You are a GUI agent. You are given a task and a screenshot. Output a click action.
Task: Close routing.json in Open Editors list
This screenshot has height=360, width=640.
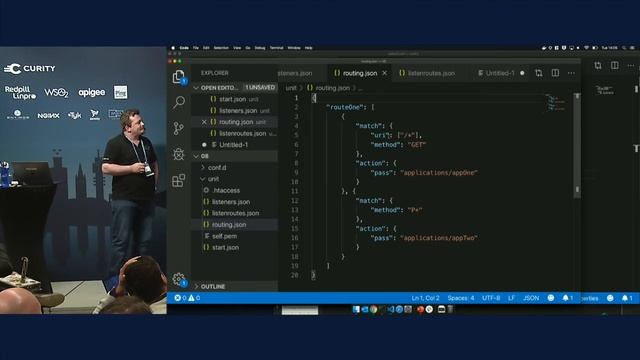(x=204, y=122)
